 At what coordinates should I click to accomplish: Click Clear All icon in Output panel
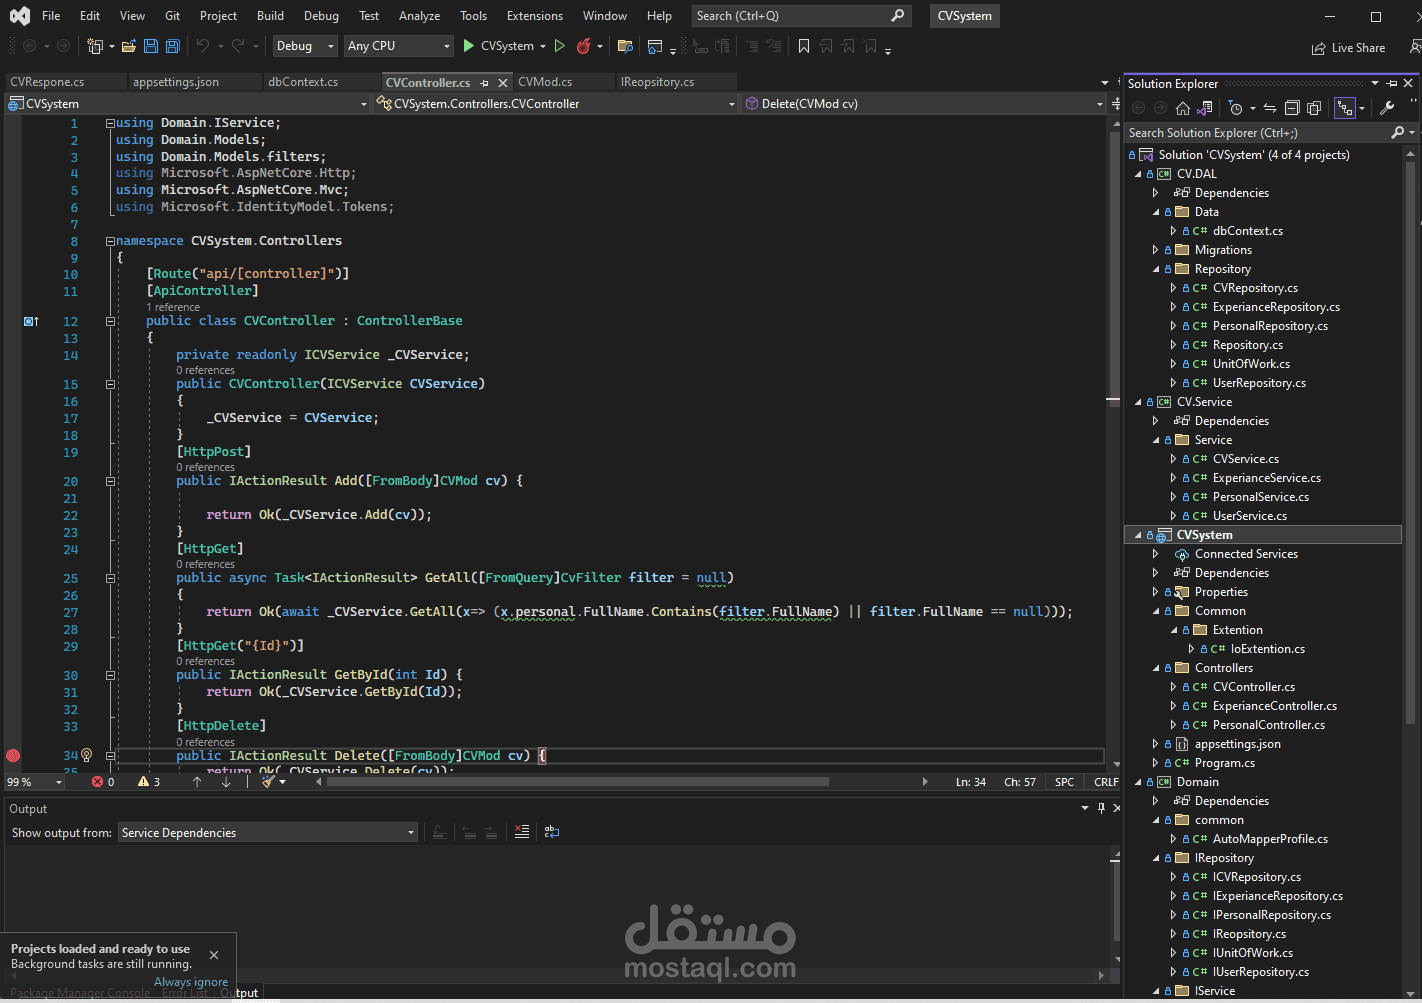tap(522, 832)
